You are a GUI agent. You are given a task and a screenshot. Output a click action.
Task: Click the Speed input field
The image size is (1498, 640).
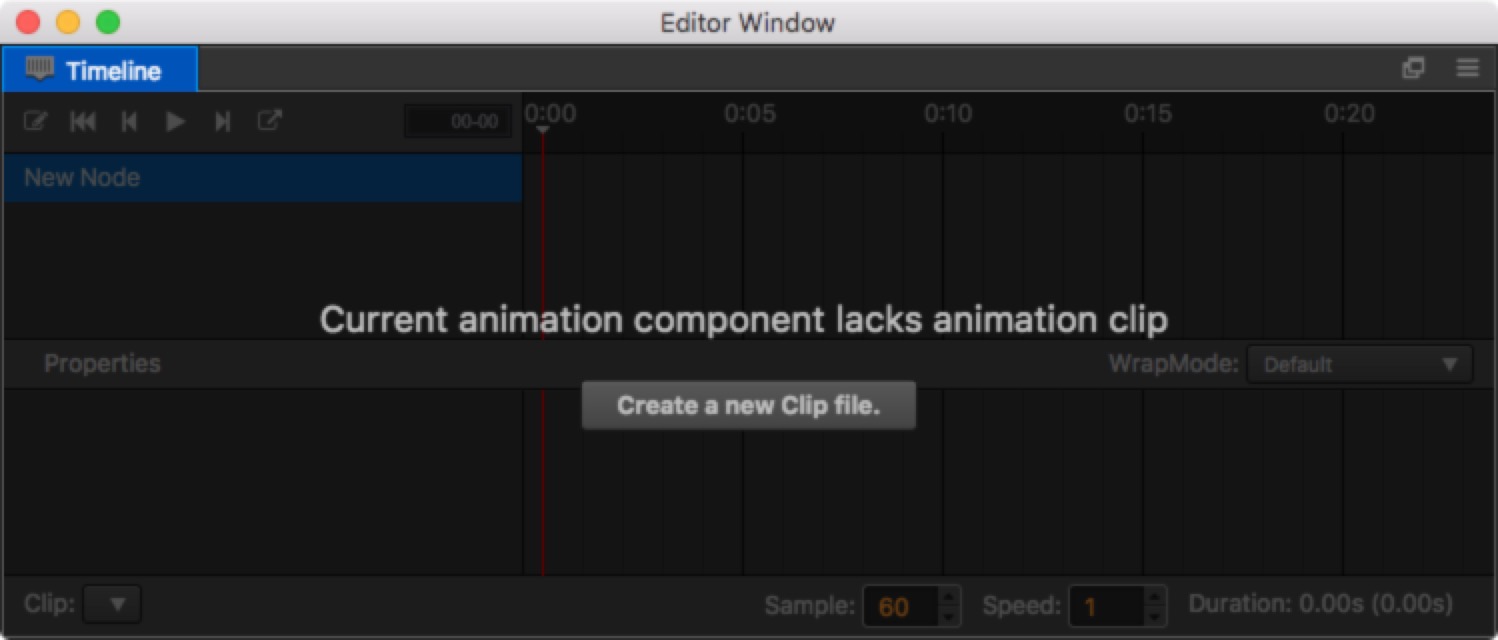(x=1108, y=606)
